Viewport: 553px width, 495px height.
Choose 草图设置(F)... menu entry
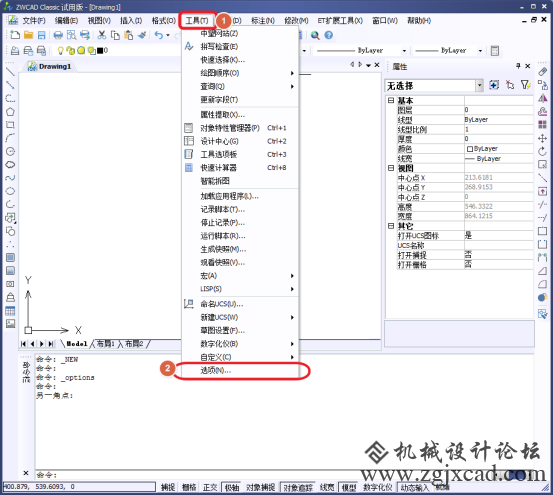[x=240, y=331]
